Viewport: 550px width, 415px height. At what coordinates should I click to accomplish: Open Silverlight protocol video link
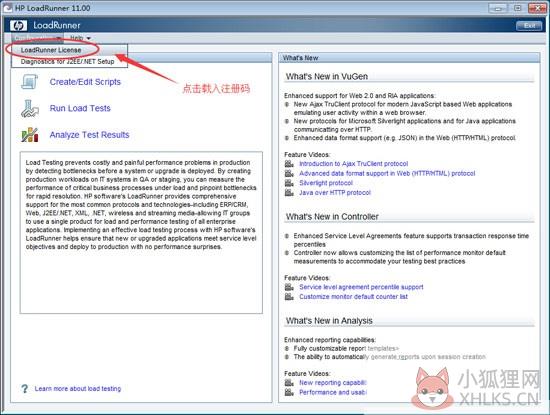(326, 183)
